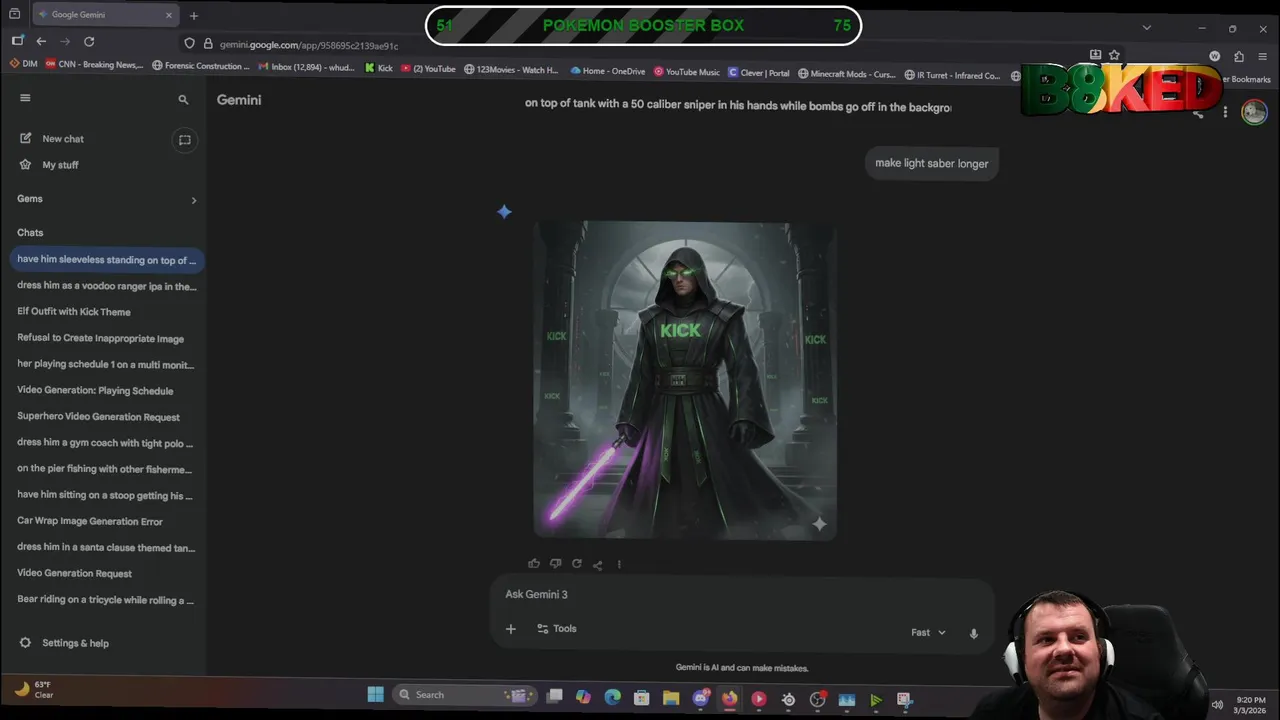1280x720 pixels.
Task: Open the Google account avatar
Action: click(1254, 112)
